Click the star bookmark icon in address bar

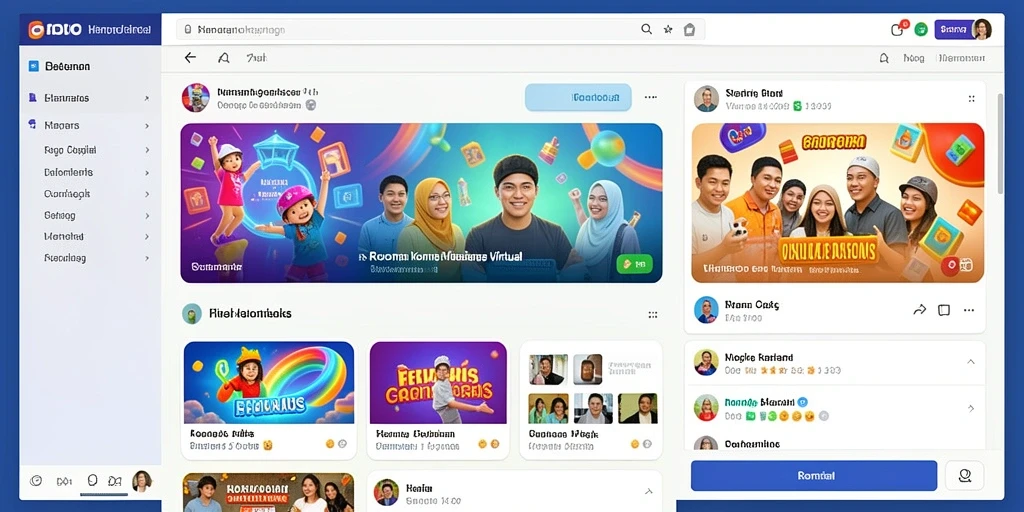667,29
